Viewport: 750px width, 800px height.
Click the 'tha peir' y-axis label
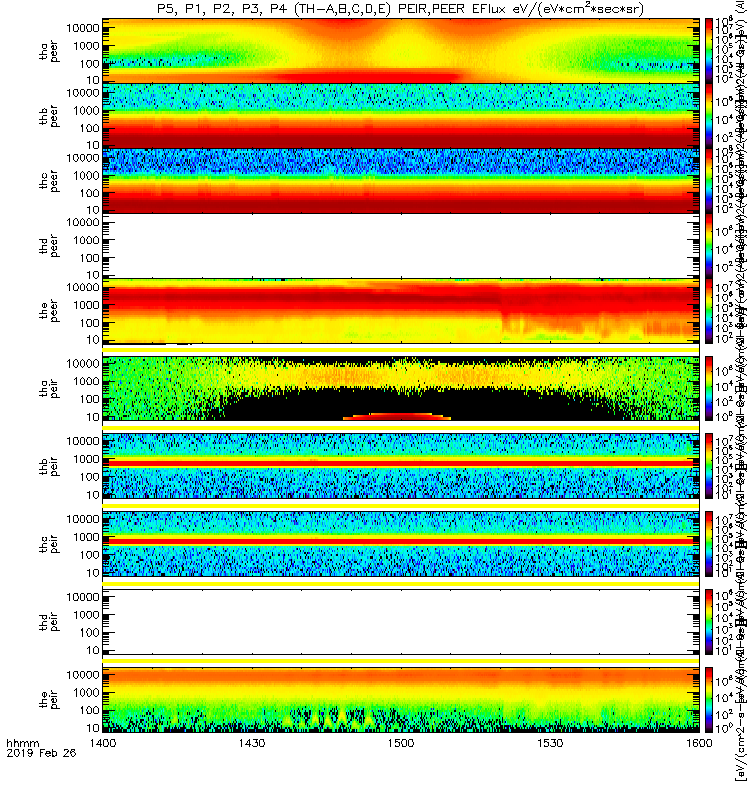coord(49,389)
